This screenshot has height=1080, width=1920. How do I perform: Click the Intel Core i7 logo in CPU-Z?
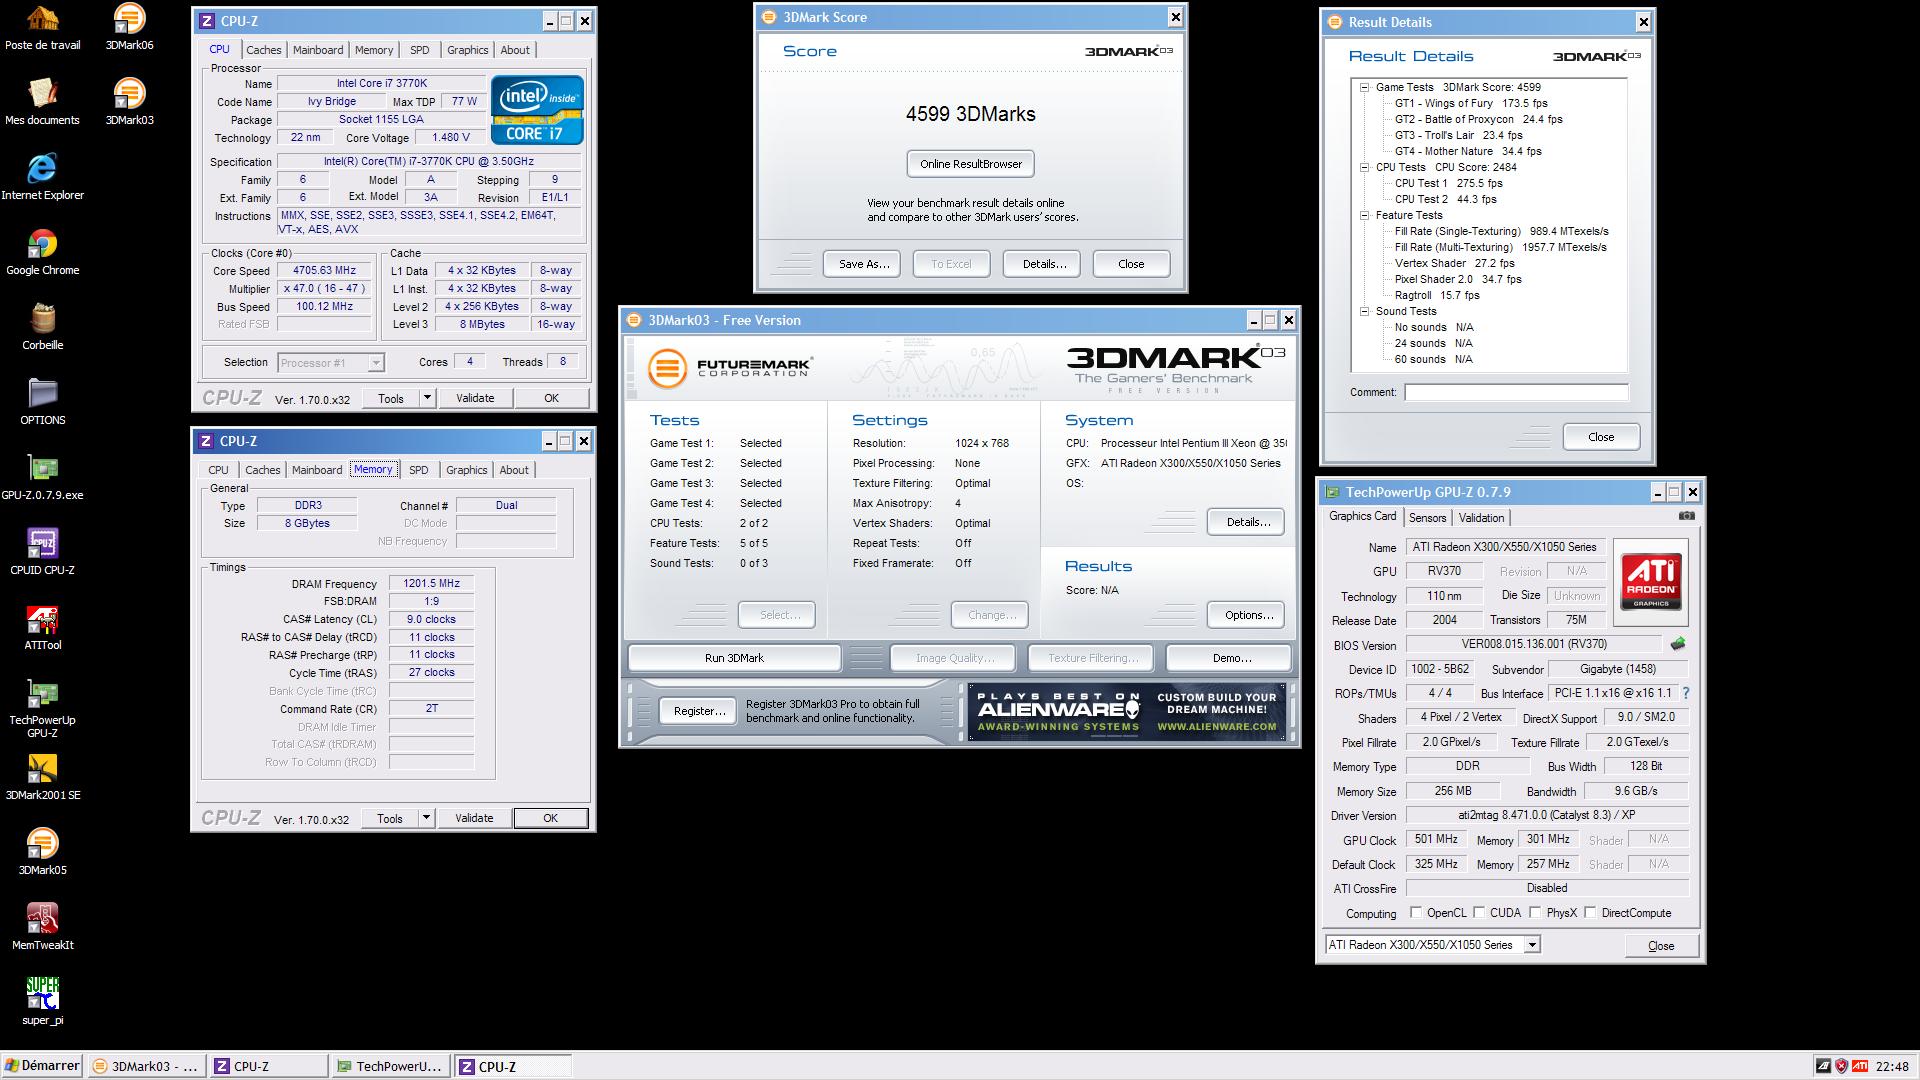[538, 110]
